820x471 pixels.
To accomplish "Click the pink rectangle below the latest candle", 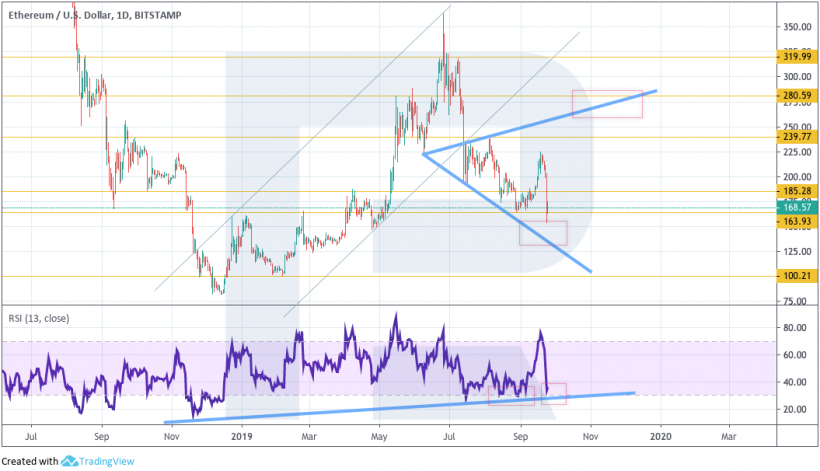I will pyautogui.click(x=543, y=233).
